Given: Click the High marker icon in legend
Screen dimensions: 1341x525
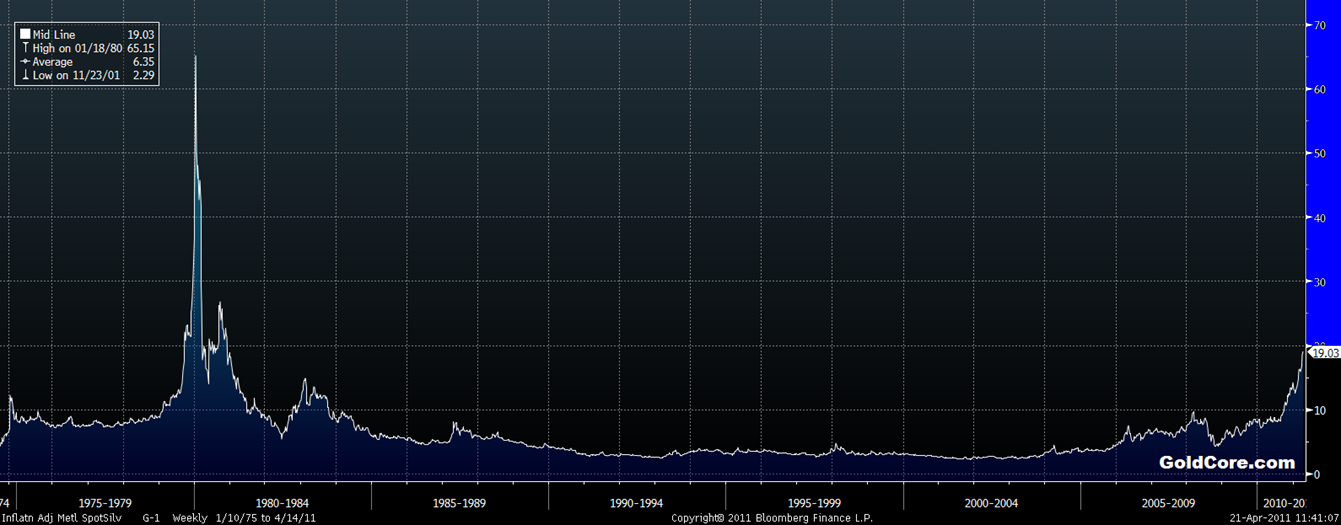Looking at the screenshot, I should tap(25, 48).
